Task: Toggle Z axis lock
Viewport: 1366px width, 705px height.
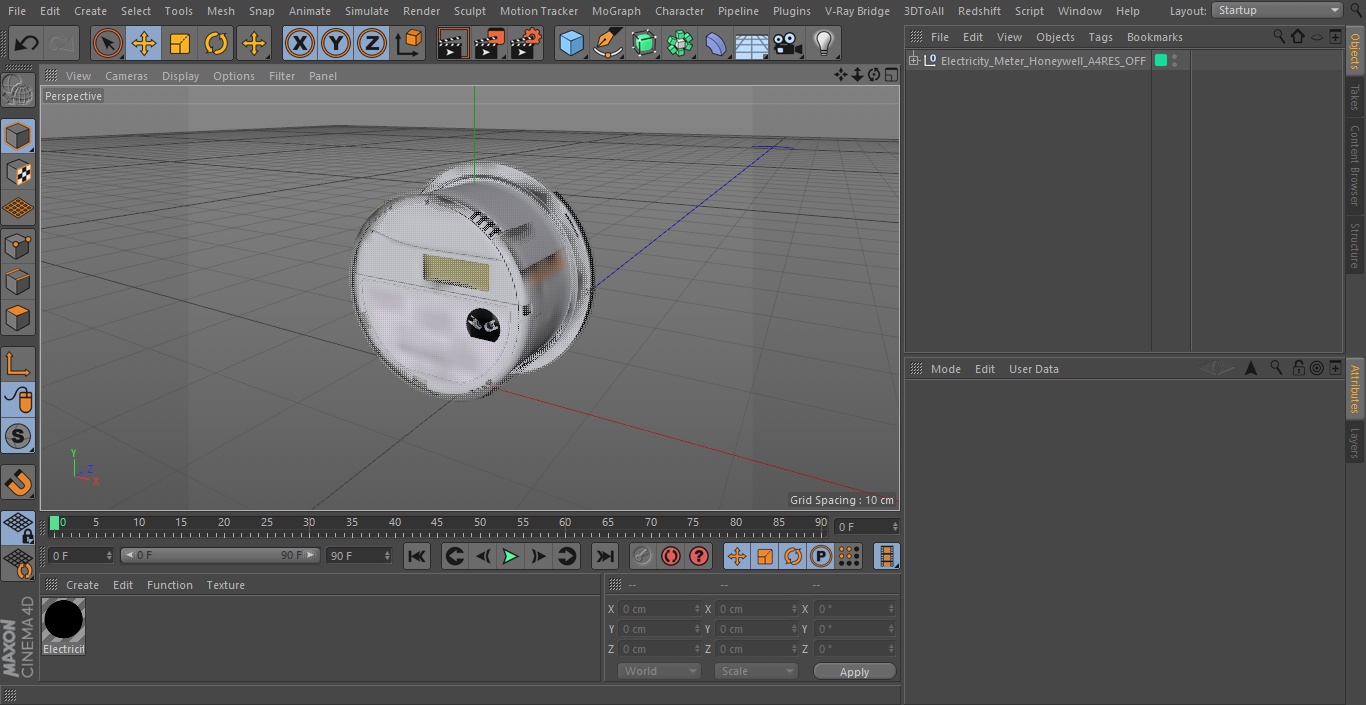Action: coord(371,43)
